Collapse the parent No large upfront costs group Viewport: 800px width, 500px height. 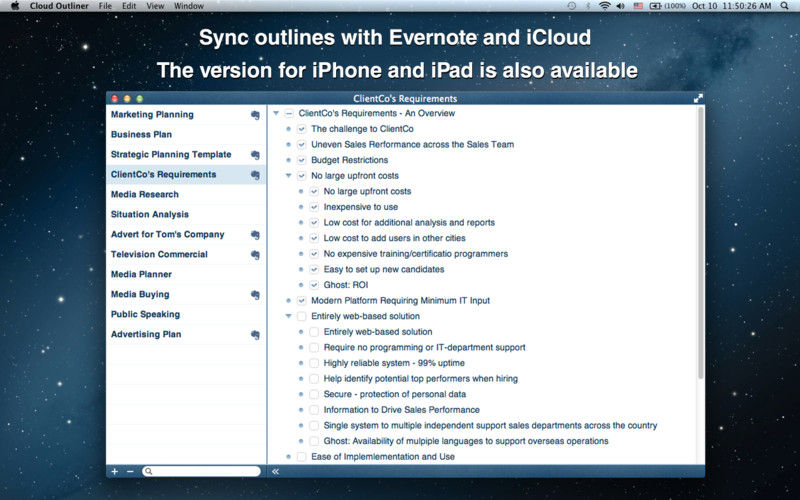(x=288, y=176)
